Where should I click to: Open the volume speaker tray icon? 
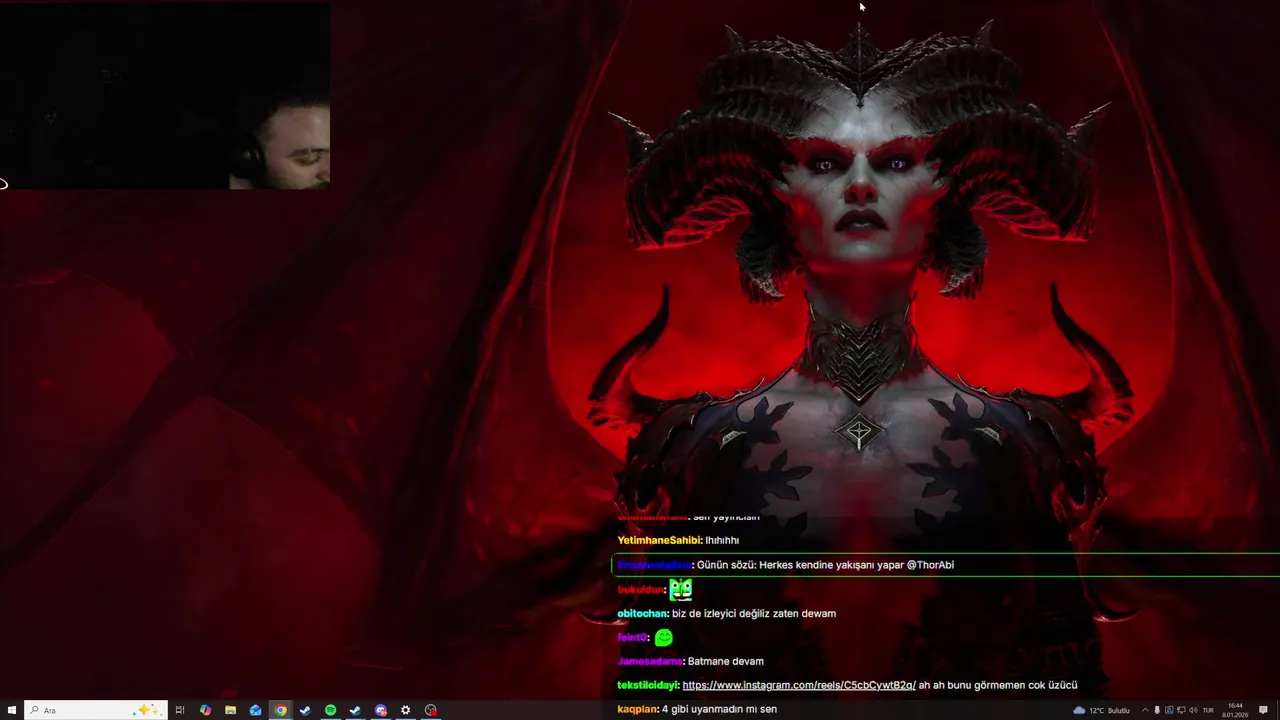[1193, 710]
